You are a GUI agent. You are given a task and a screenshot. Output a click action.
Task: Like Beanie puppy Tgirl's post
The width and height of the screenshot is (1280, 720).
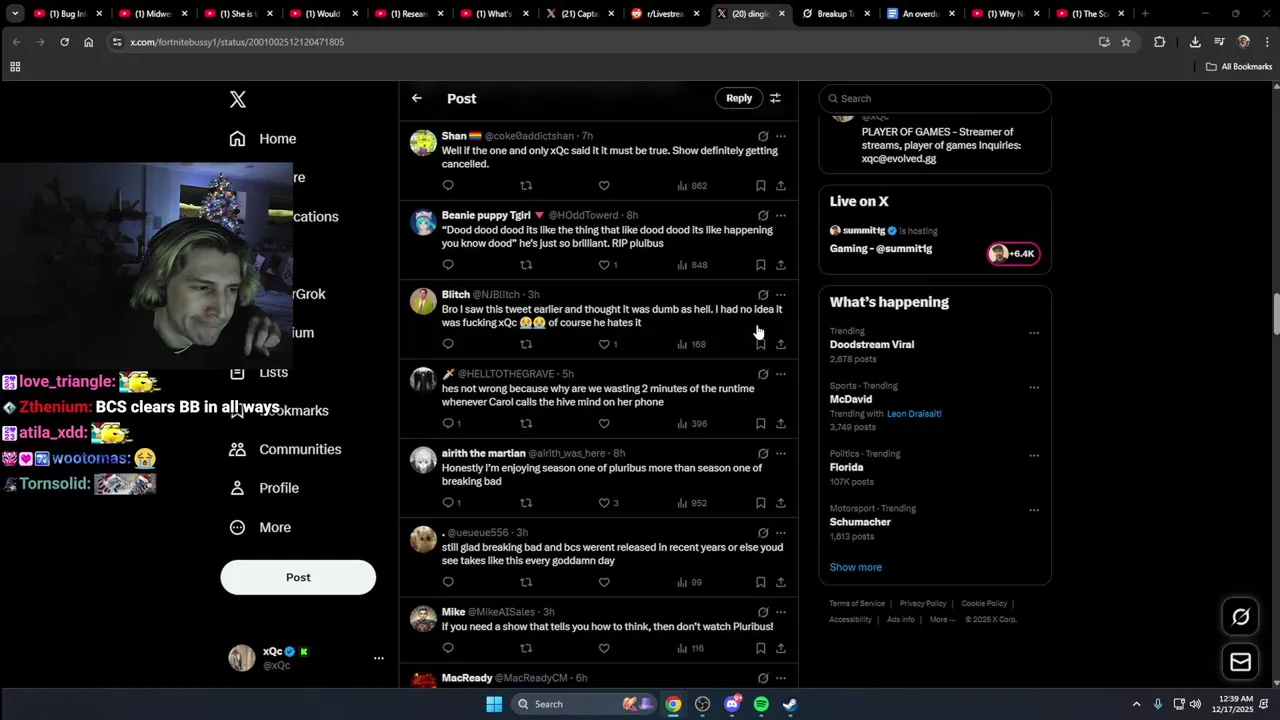point(604,265)
